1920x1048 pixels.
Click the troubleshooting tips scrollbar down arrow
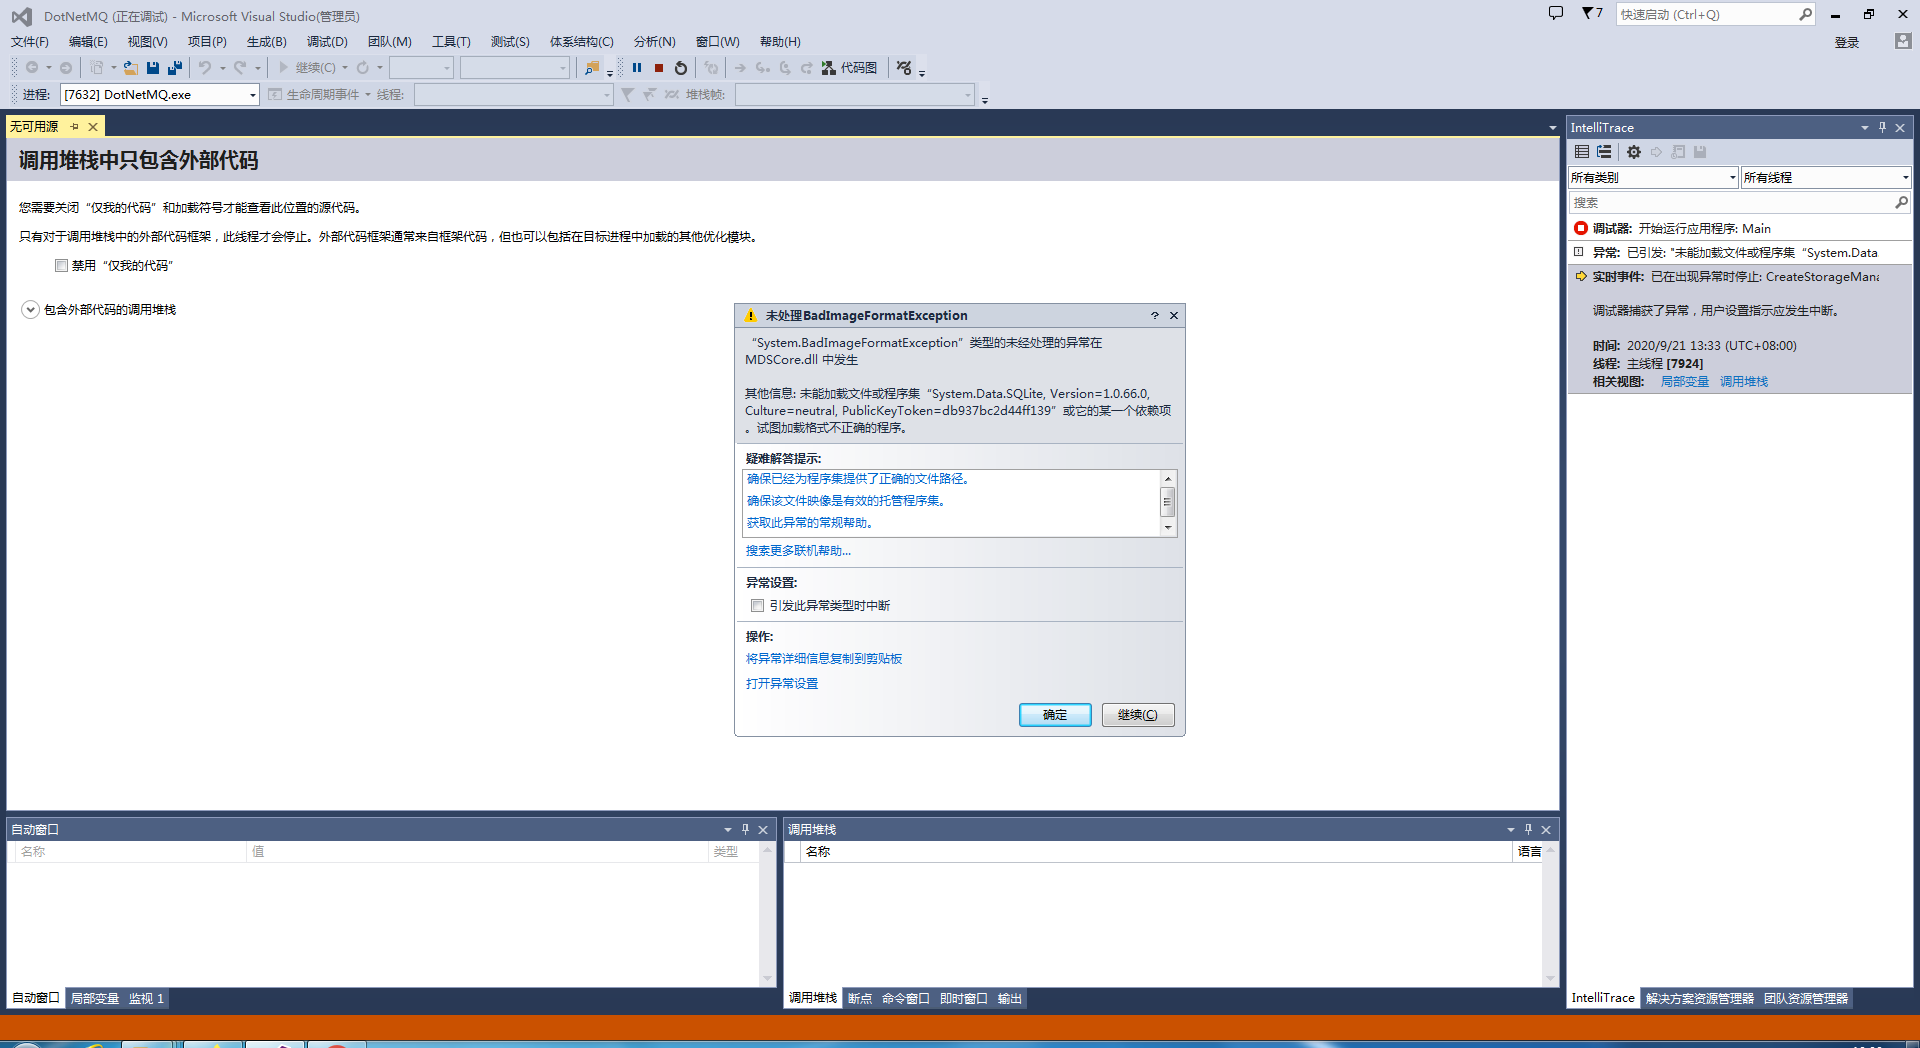coord(1167,527)
